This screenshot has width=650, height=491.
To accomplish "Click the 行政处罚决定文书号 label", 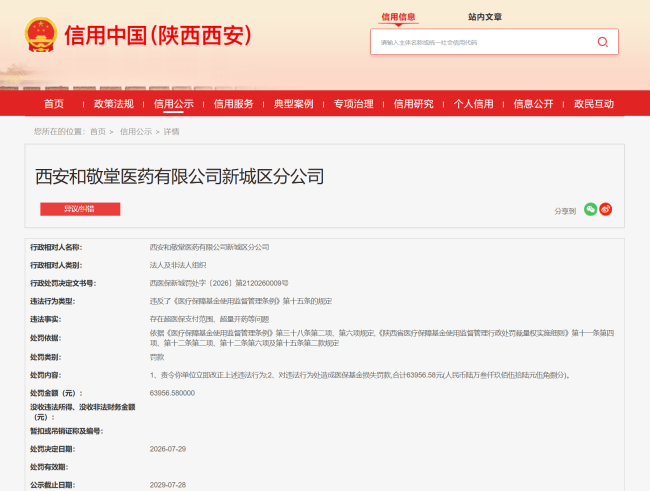I will pos(63,283).
